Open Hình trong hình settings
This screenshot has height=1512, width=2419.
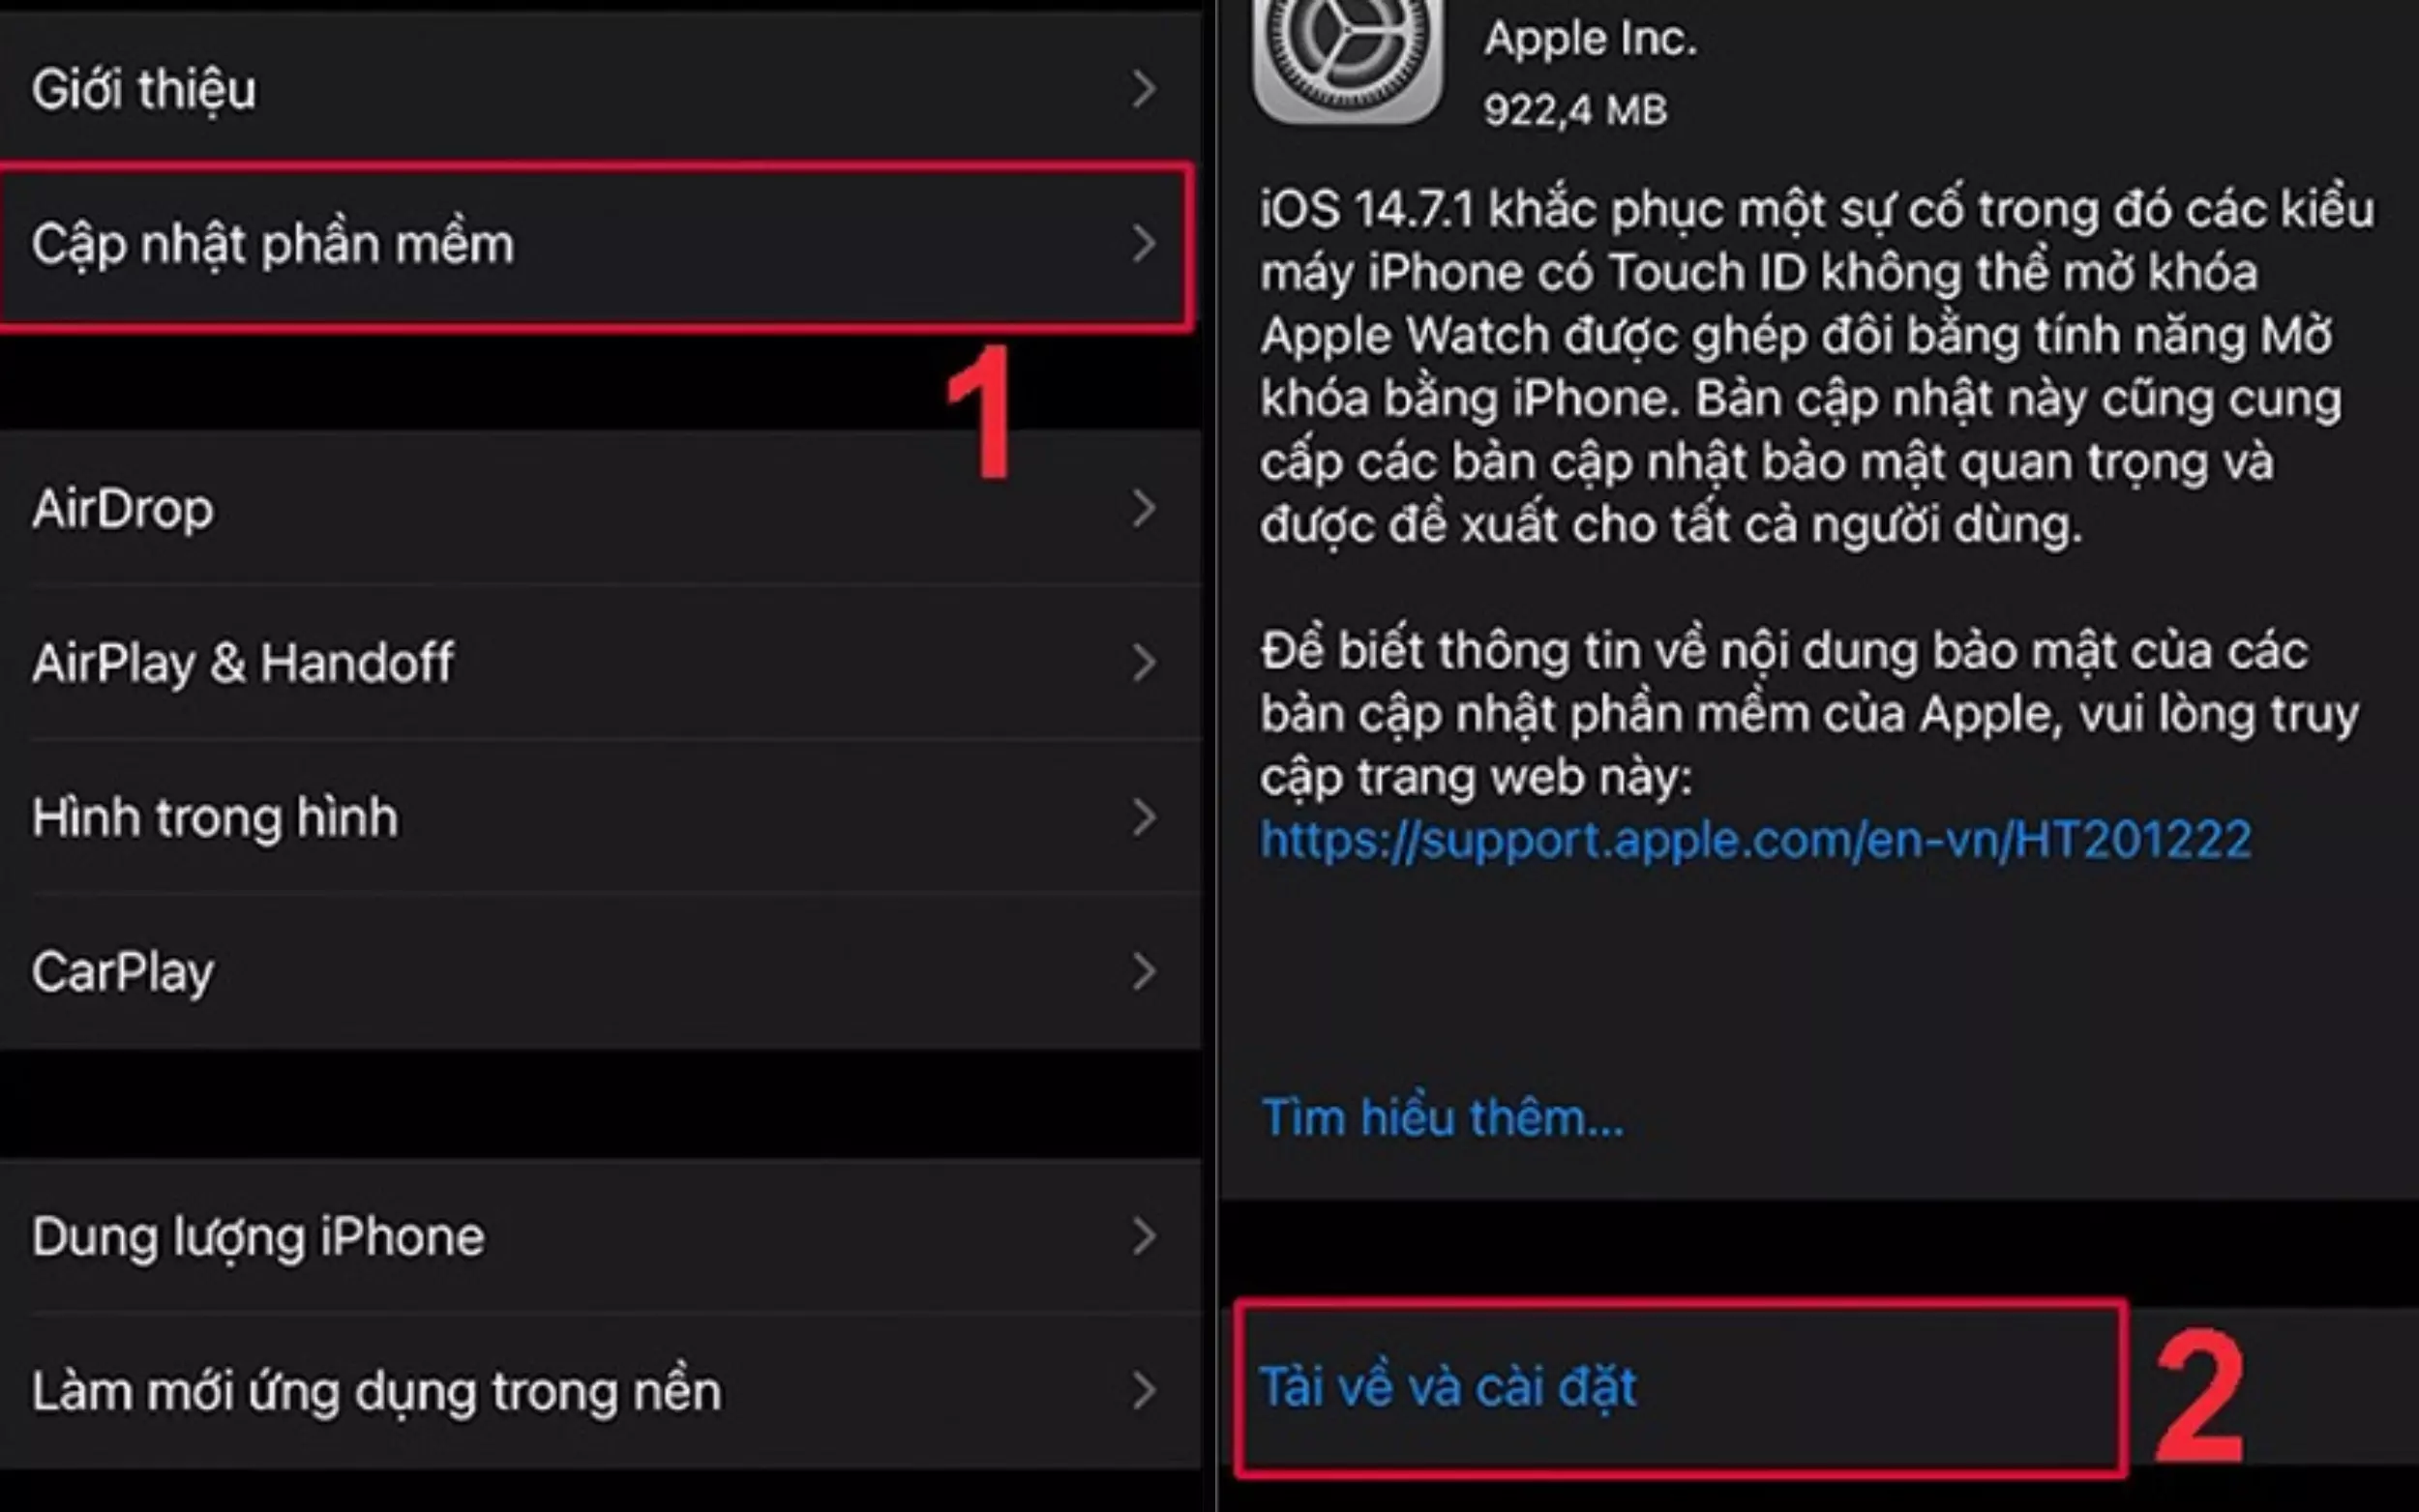point(594,815)
